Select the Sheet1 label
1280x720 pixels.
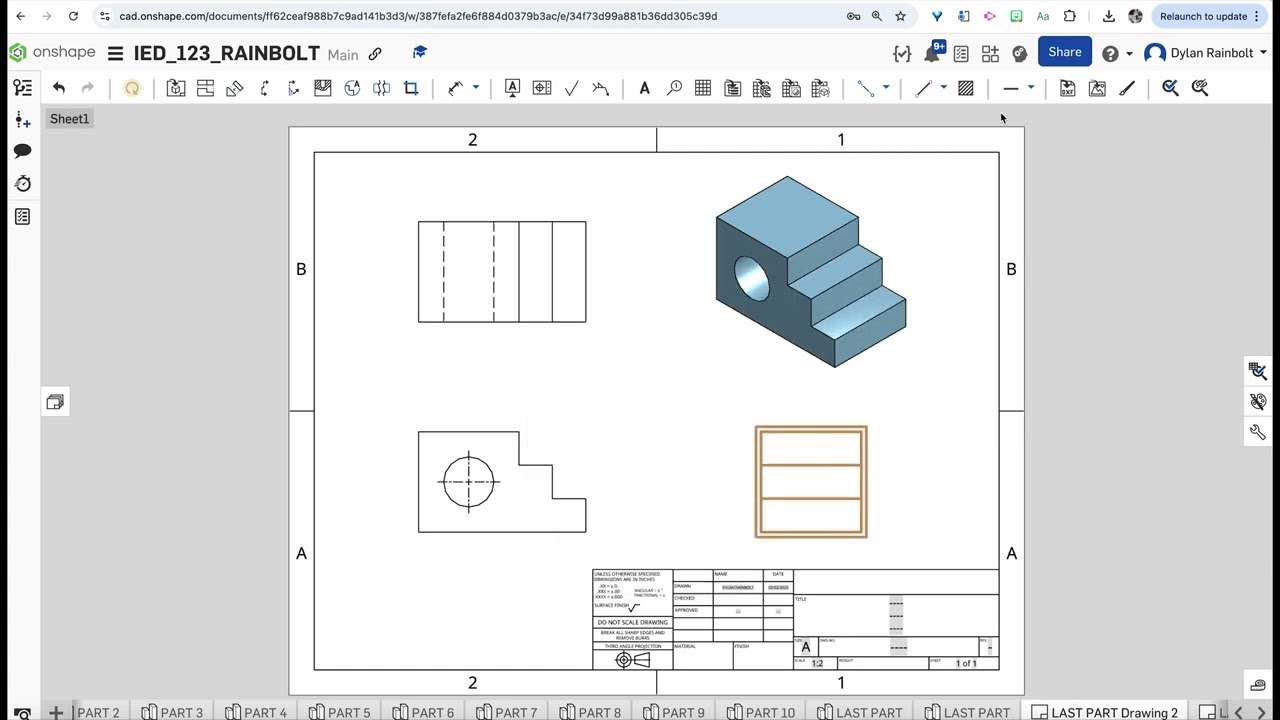(70, 119)
